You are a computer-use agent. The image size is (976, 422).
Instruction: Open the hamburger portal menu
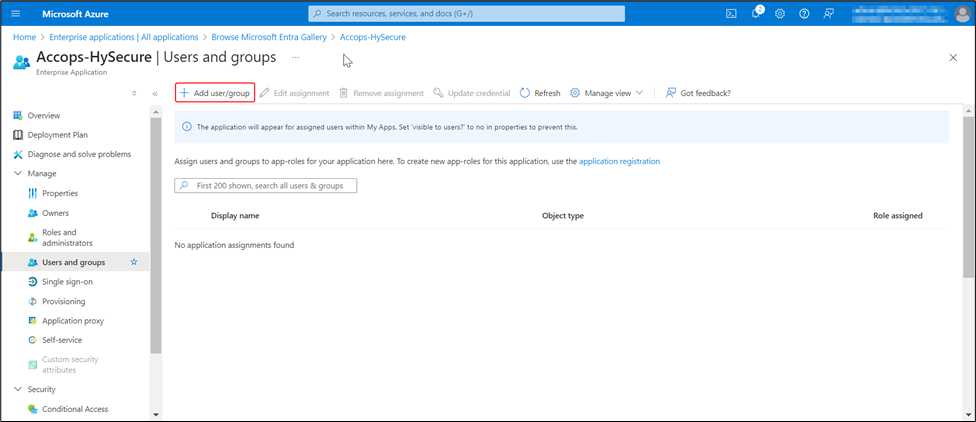point(17,13)
